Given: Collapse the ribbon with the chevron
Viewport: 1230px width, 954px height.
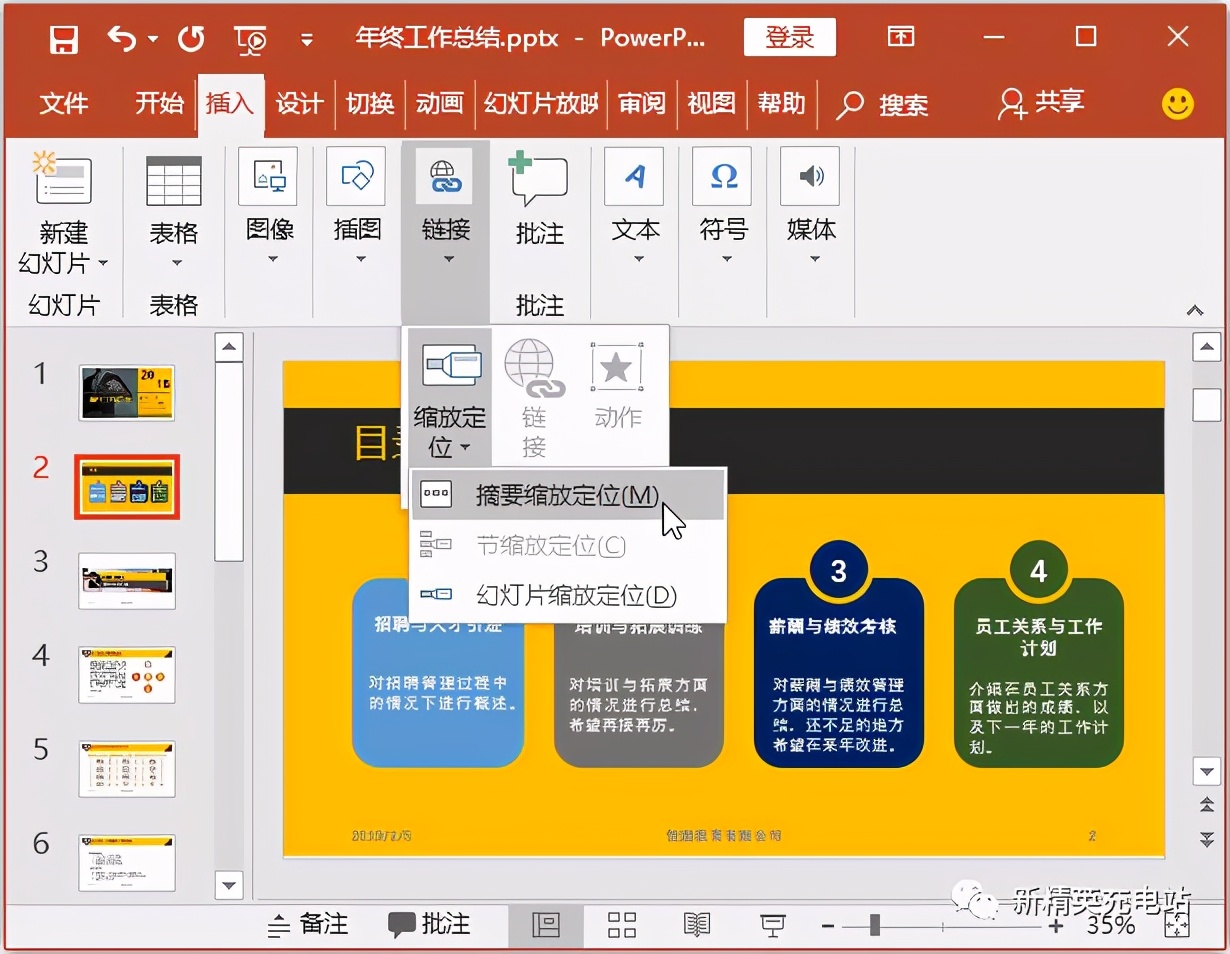Looking at the screenshot, I should 1194,310.
